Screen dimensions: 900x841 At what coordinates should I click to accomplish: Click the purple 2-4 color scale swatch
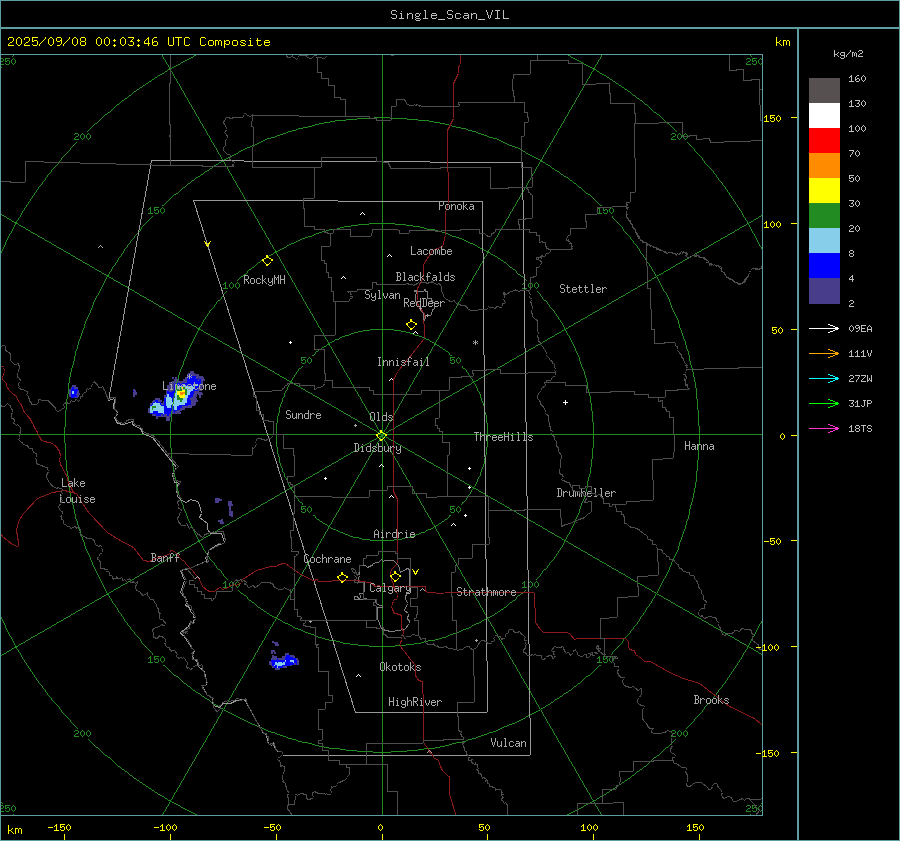coord(824,291)
